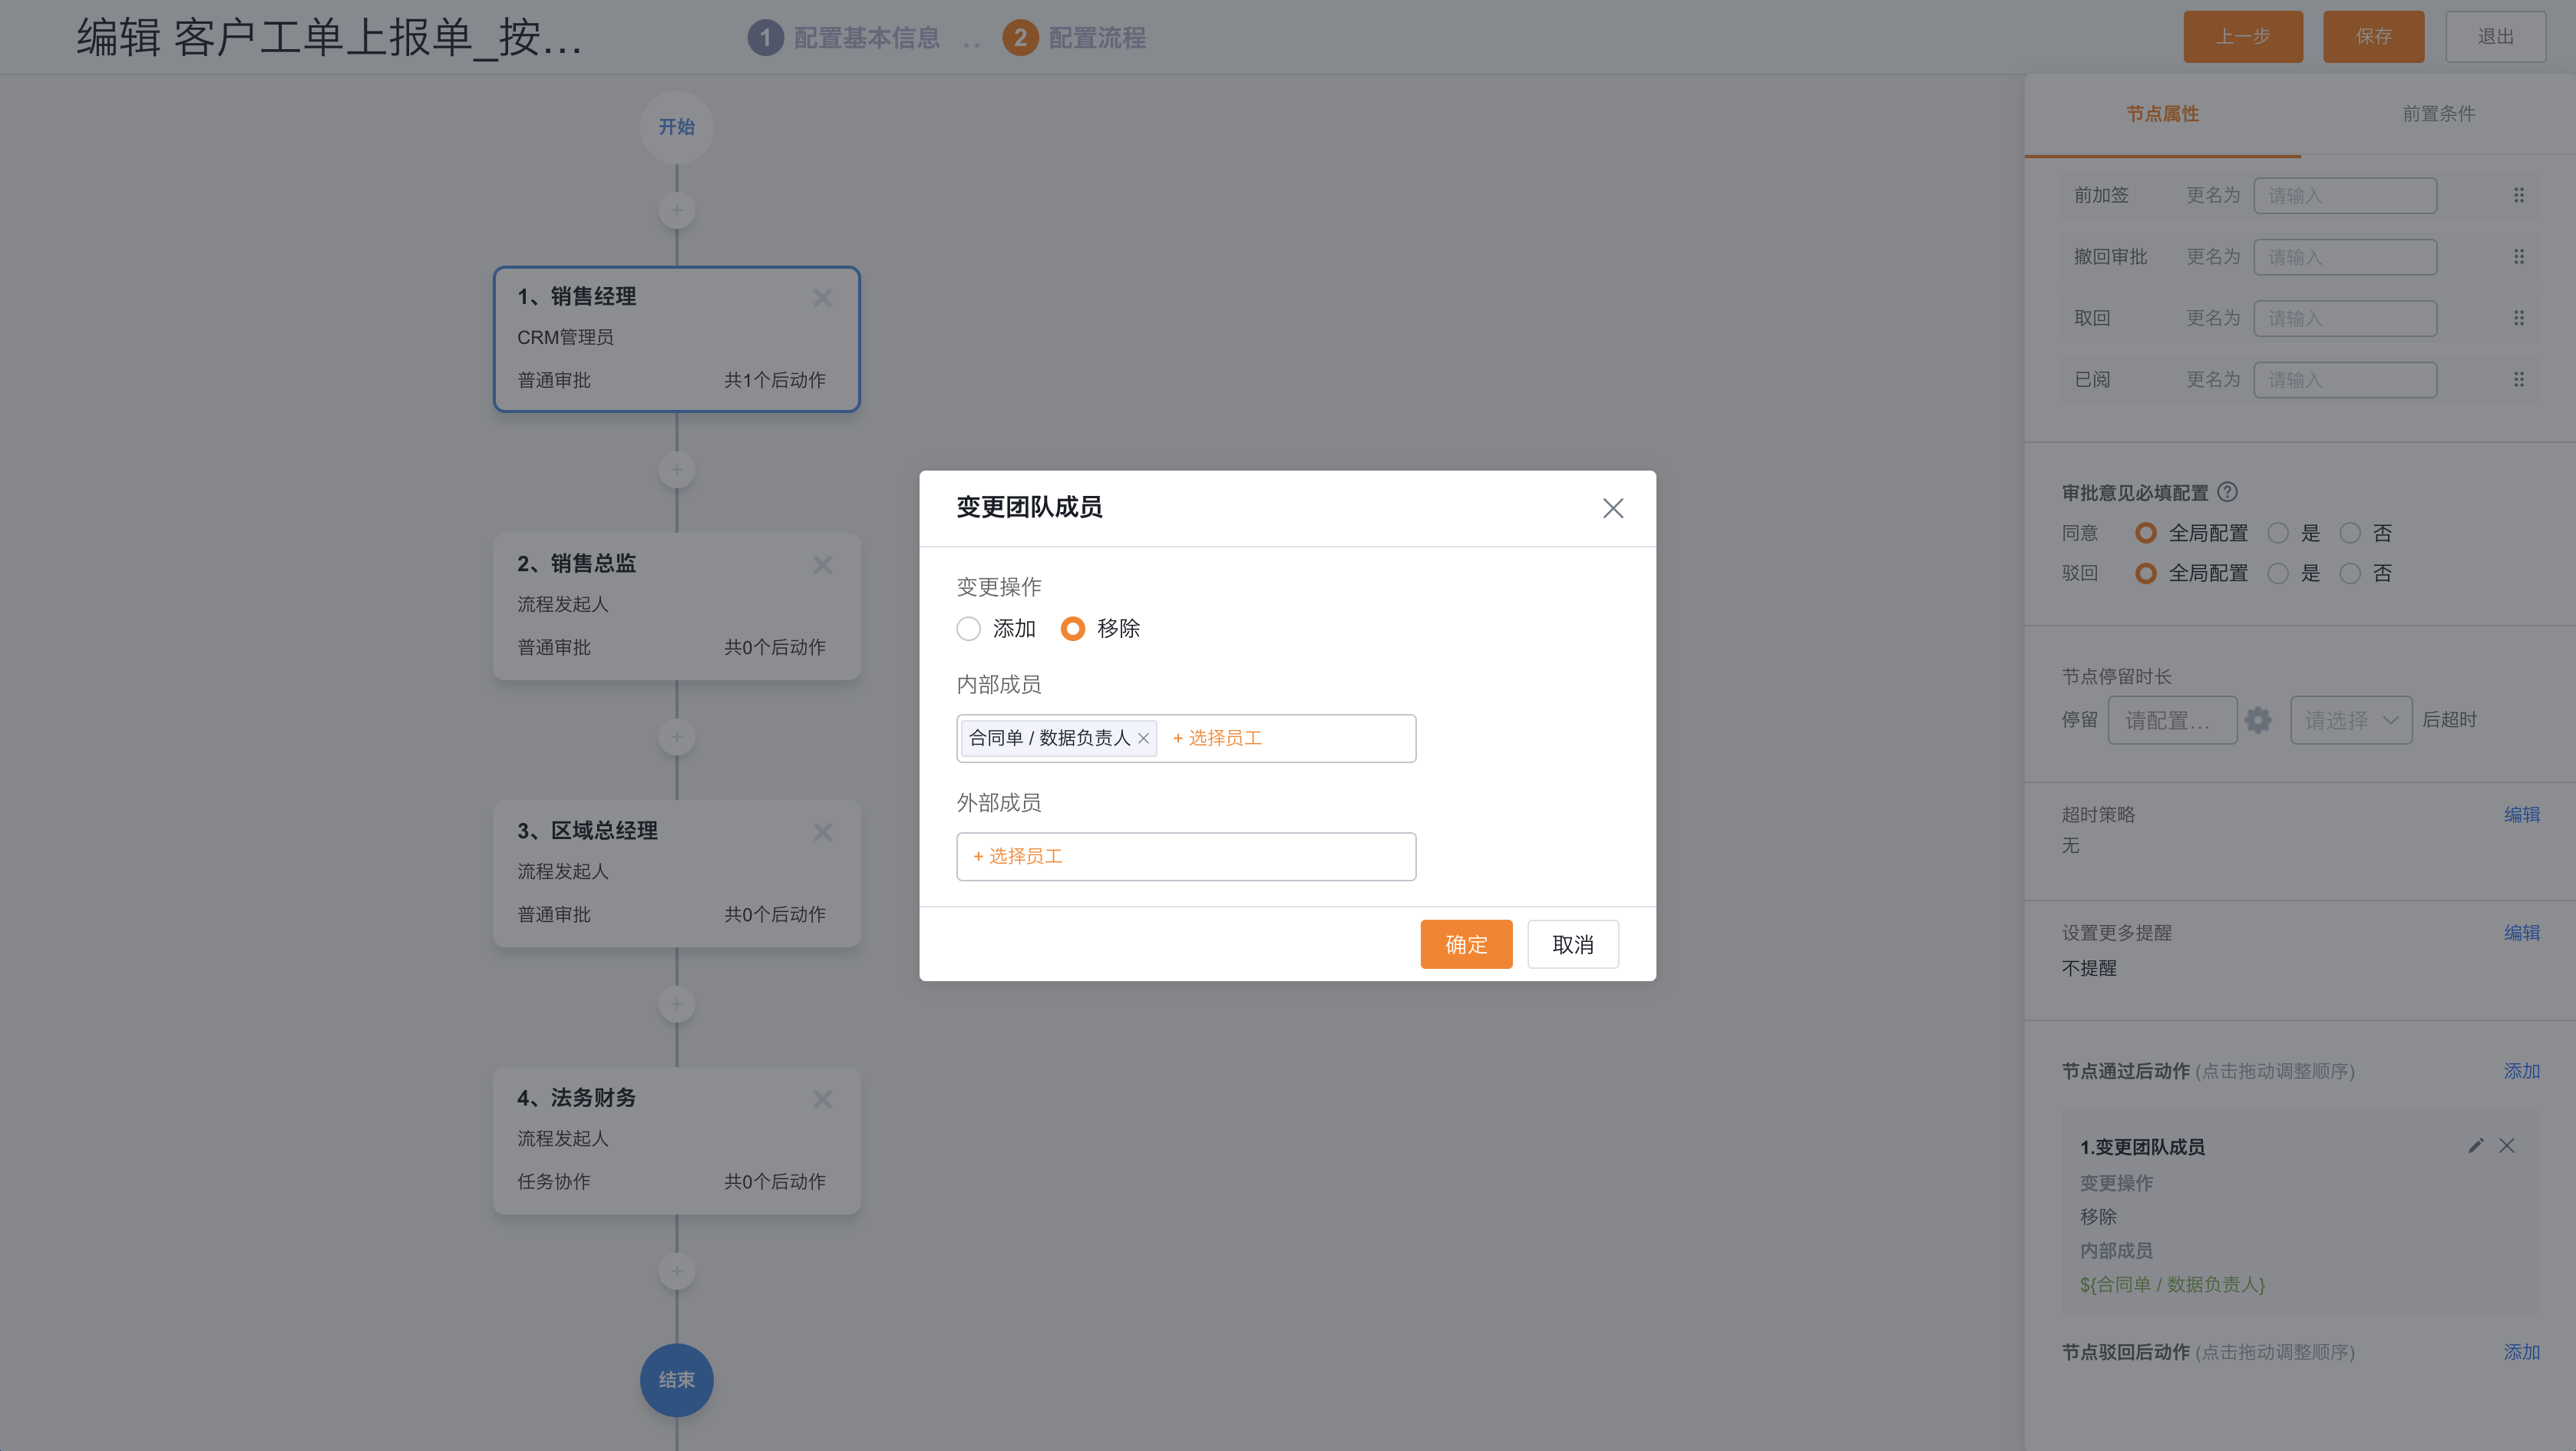Add a 节点通过后动作

click(x=2521, y=1071)
